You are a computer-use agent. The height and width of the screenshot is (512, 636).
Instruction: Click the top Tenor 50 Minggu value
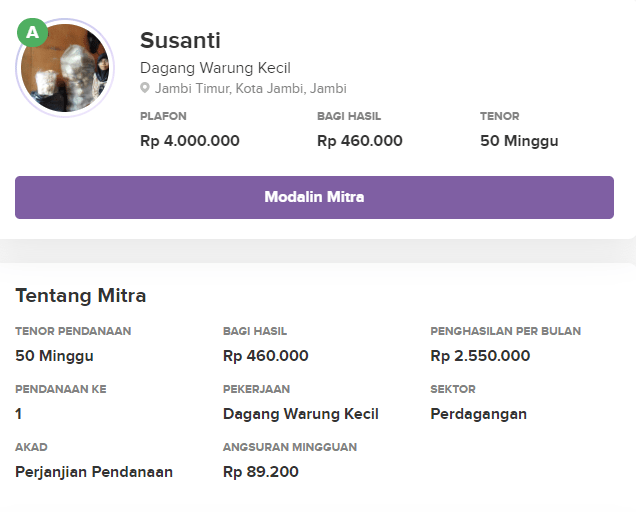(519, 141)
